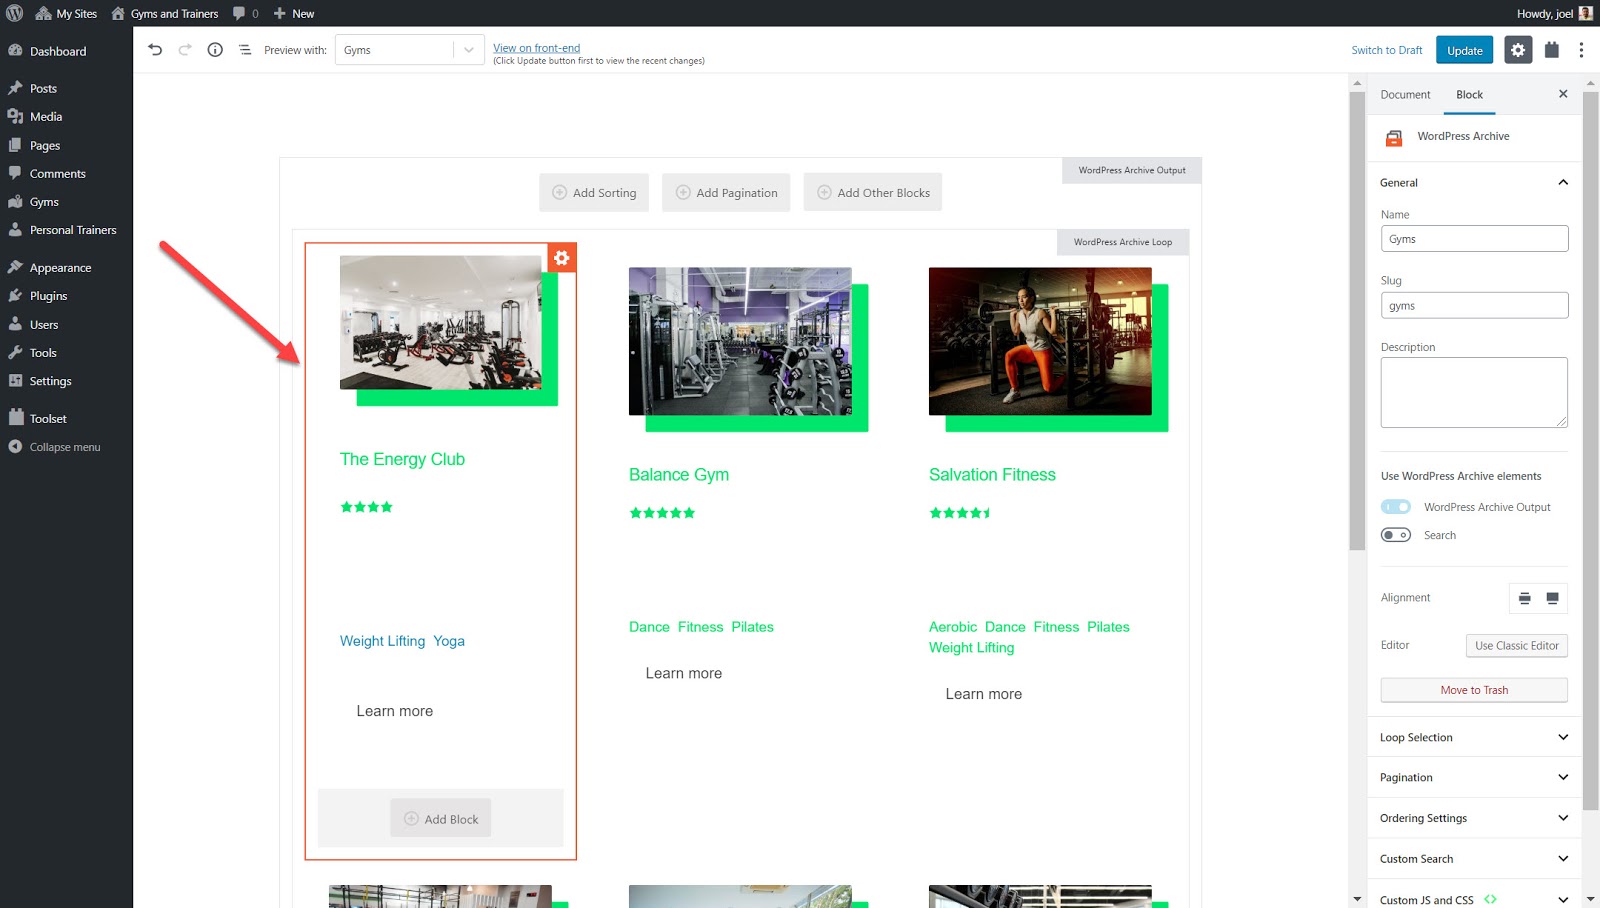Click the Undo arrow icon
This screenshot has width=1600, height=908.
[155, 50]
